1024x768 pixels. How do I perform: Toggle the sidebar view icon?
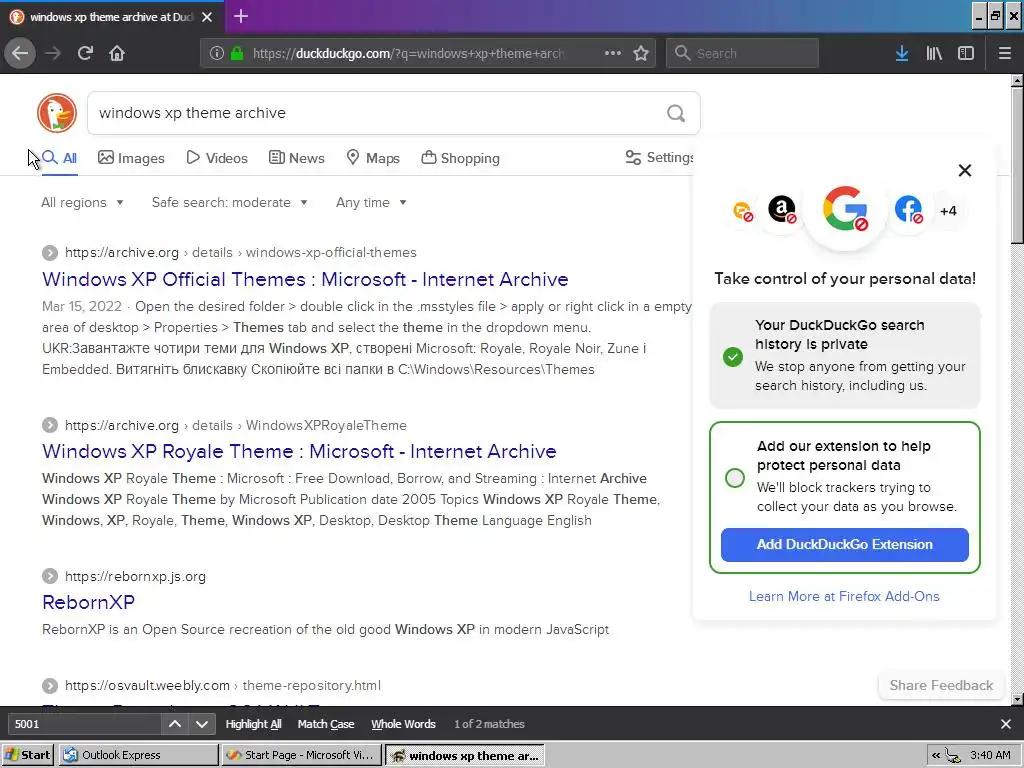pyautogui.click(x=966, y=53)
